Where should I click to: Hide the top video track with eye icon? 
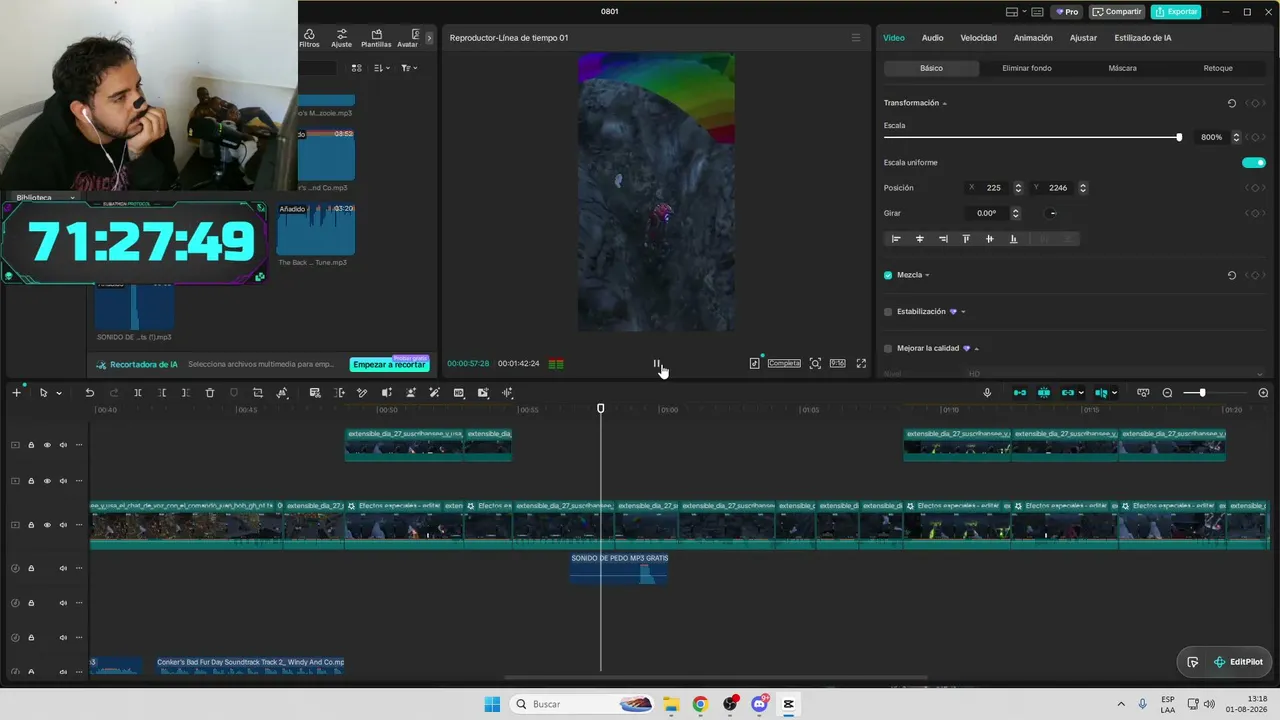click(47, 445)
